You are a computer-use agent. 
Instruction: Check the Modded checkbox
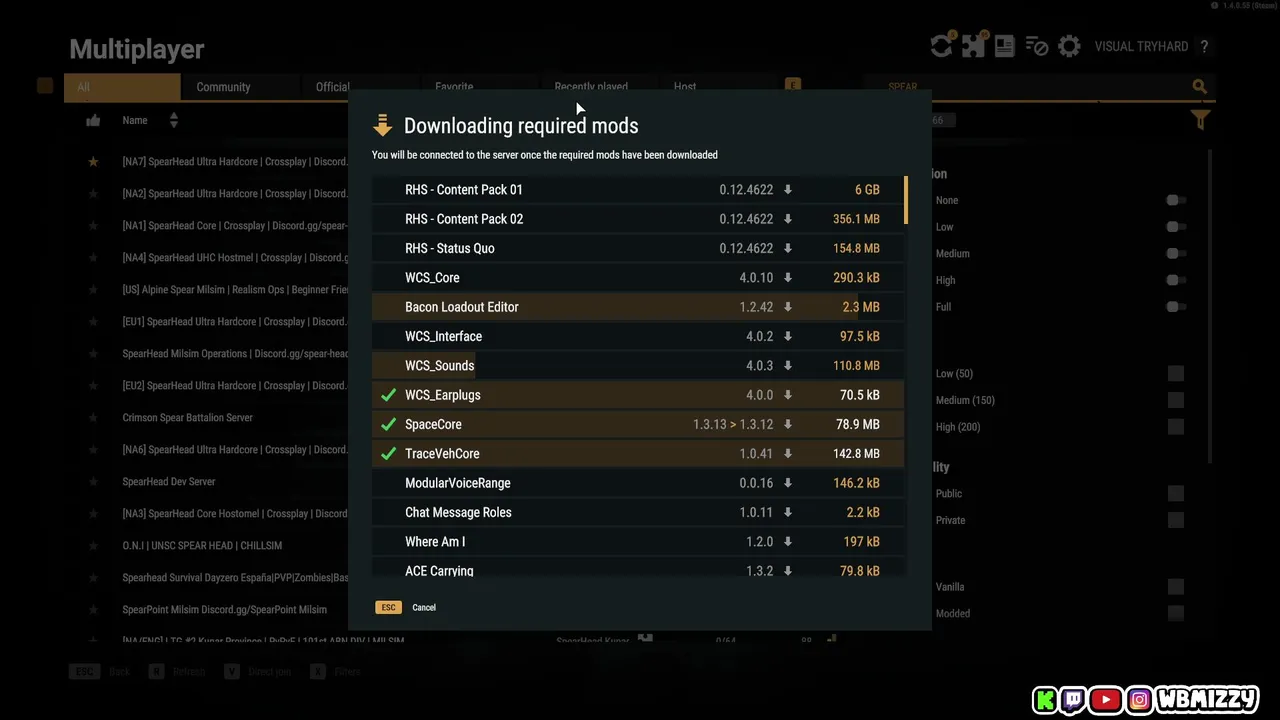(x=1176, y=614)
